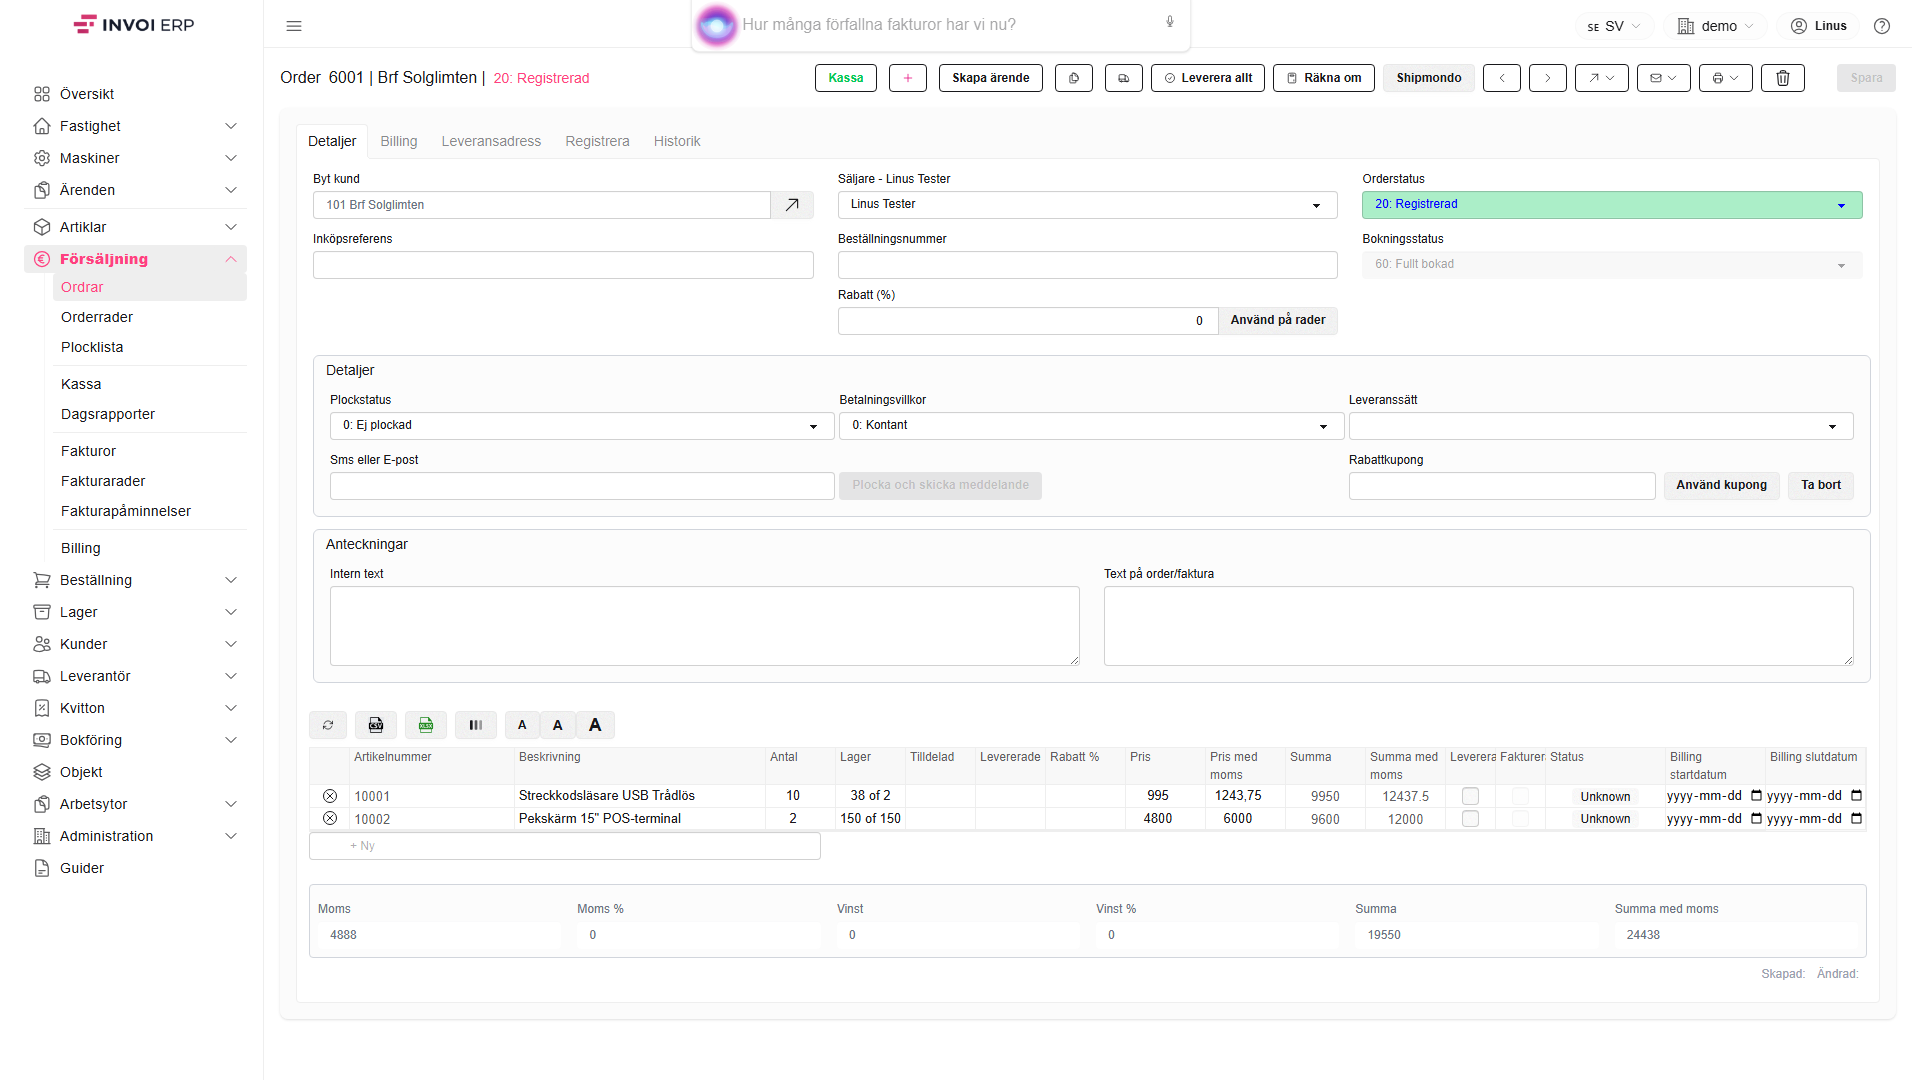The height and width of the screenshot is (1080, 1920).
Task: Set the largest grid font size
Action: [595, 725]
